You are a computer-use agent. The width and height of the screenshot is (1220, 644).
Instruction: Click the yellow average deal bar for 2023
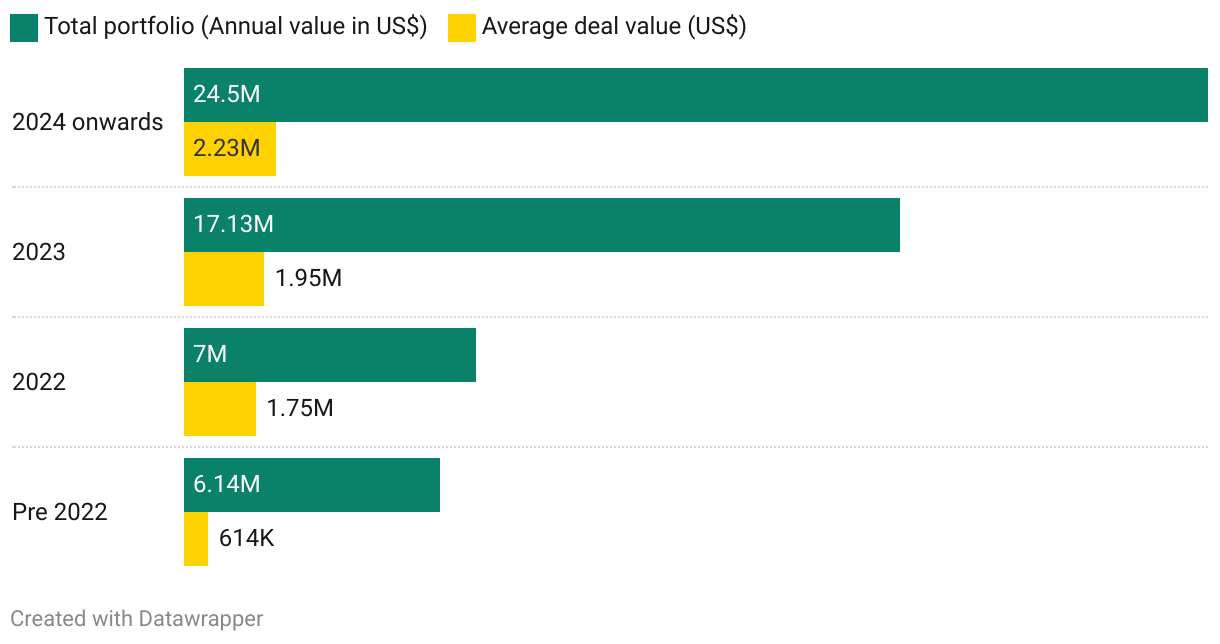point(223,279)
